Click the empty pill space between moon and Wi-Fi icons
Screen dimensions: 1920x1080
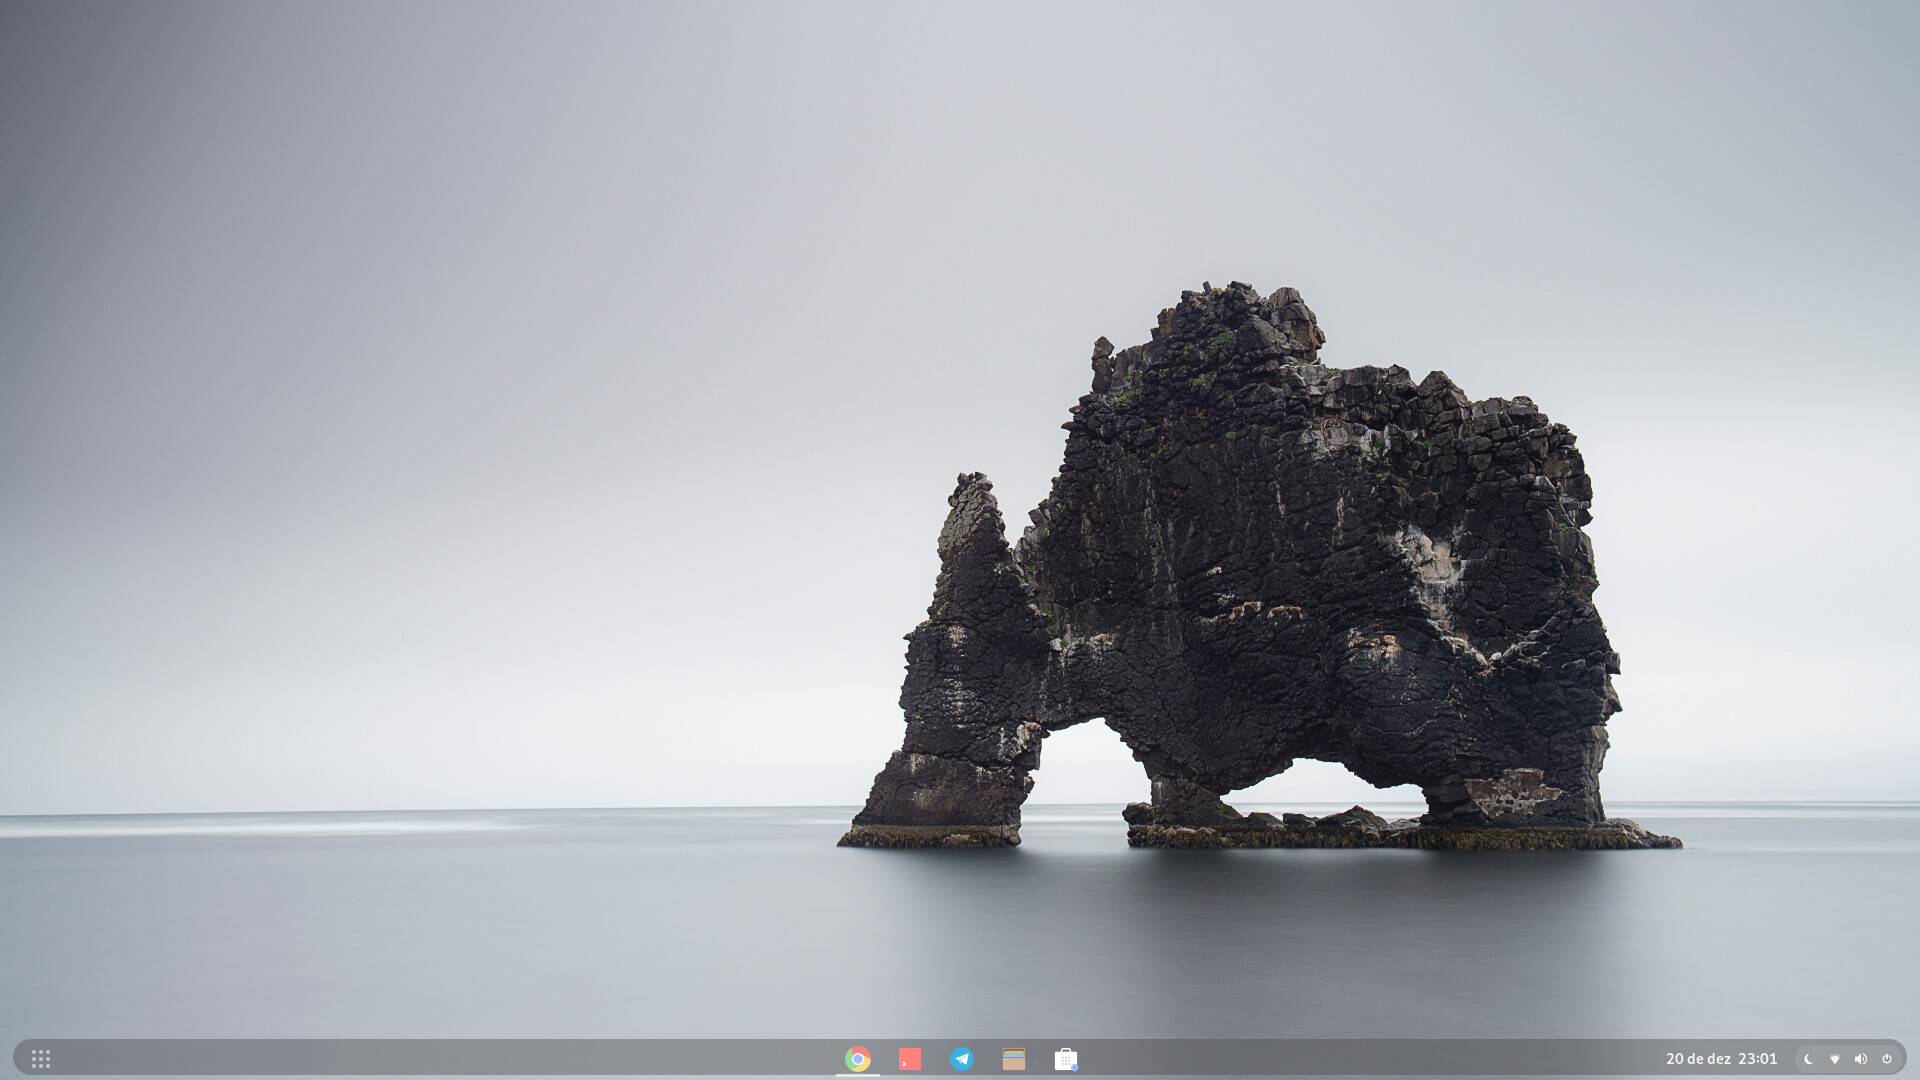click(x=1822, y=1058)
